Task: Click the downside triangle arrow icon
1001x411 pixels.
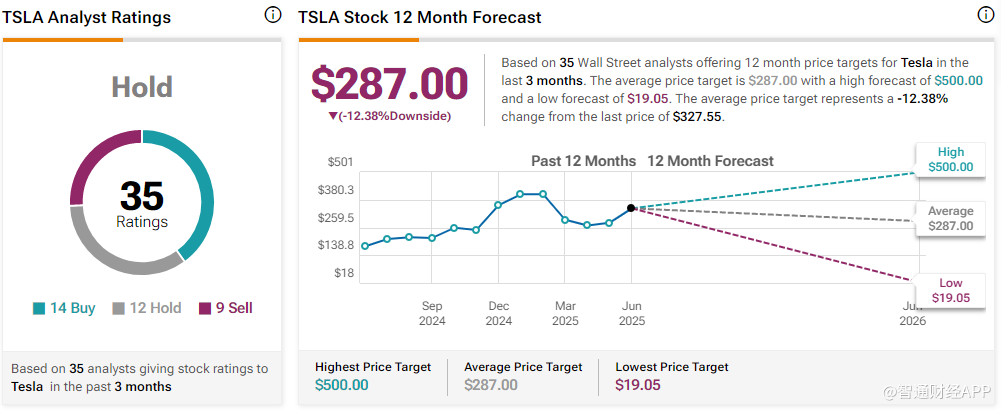Action: 332,116
